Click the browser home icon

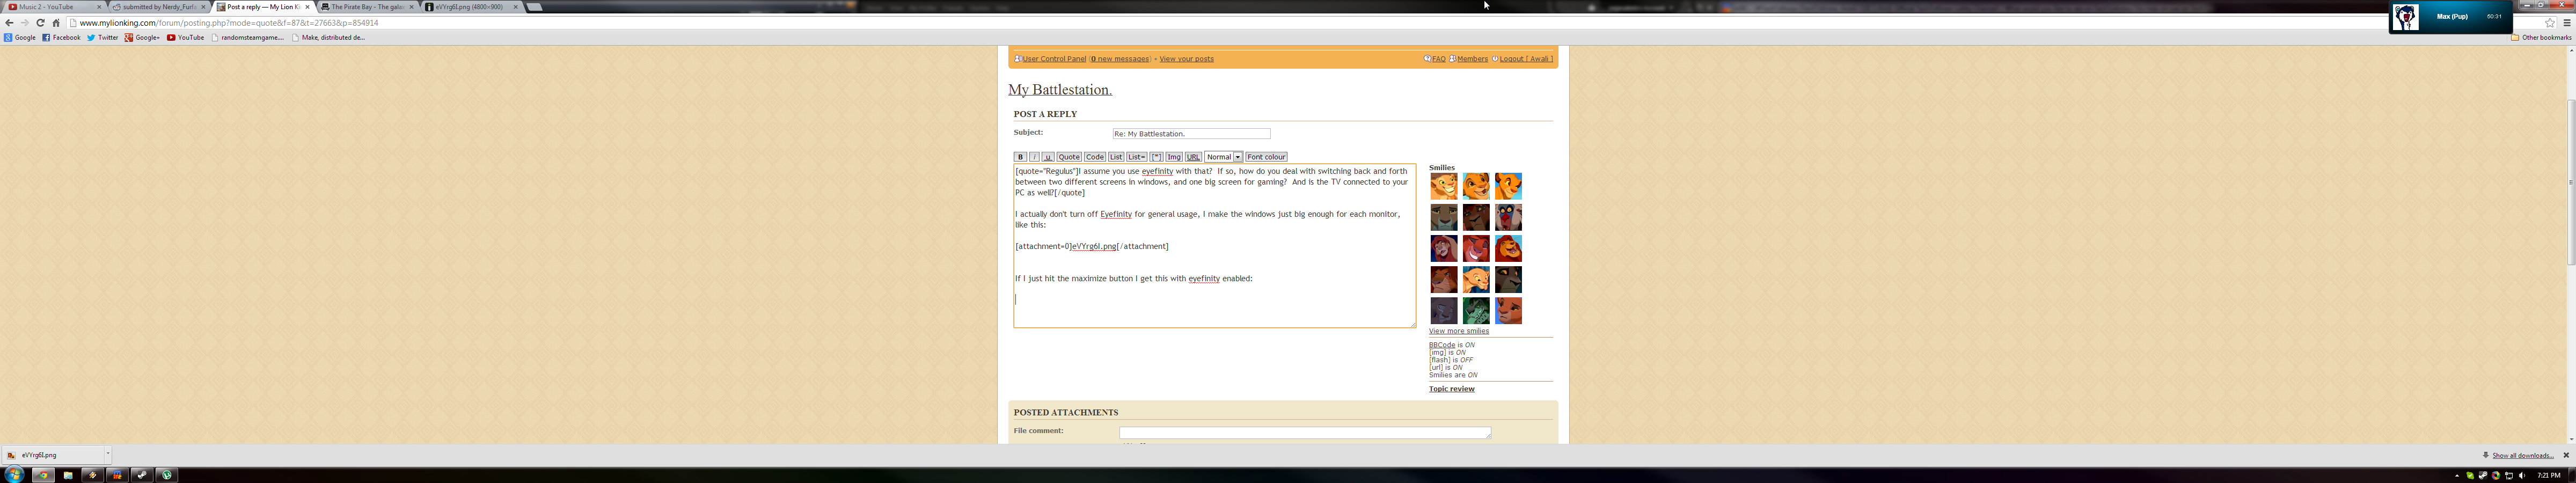click(x=56, y=23)
